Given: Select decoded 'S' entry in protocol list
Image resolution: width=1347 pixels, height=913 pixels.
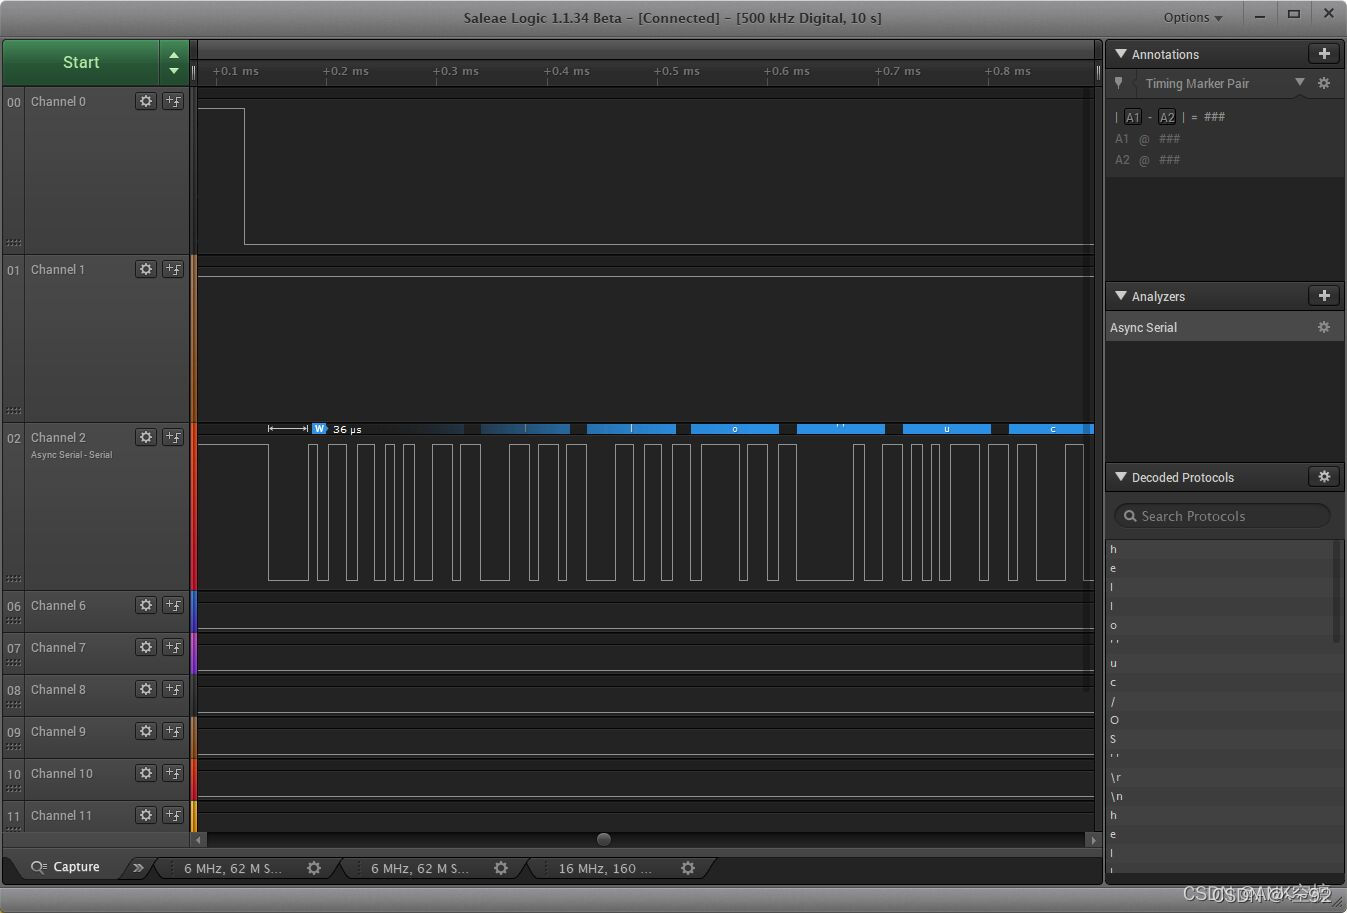Looking at the screenshot, I should point(1220,739).
